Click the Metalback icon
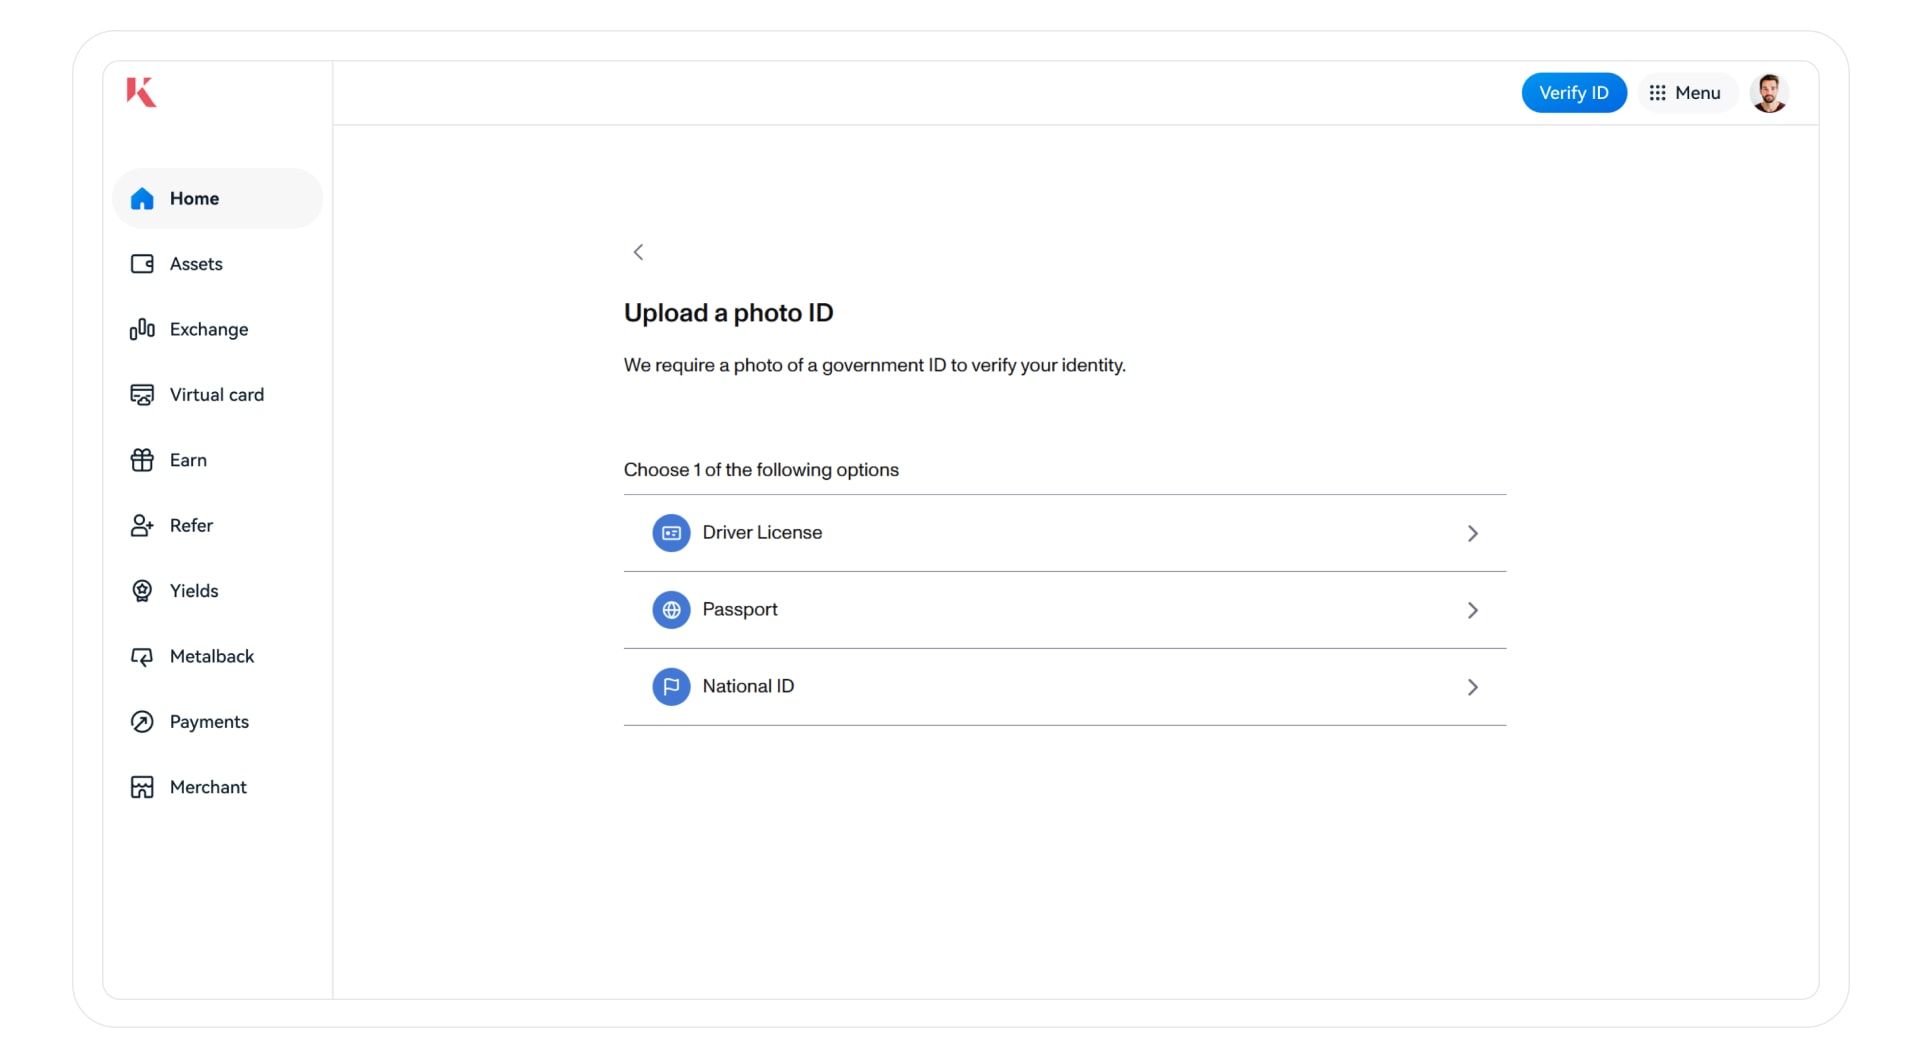 click(x=142, y=657)
